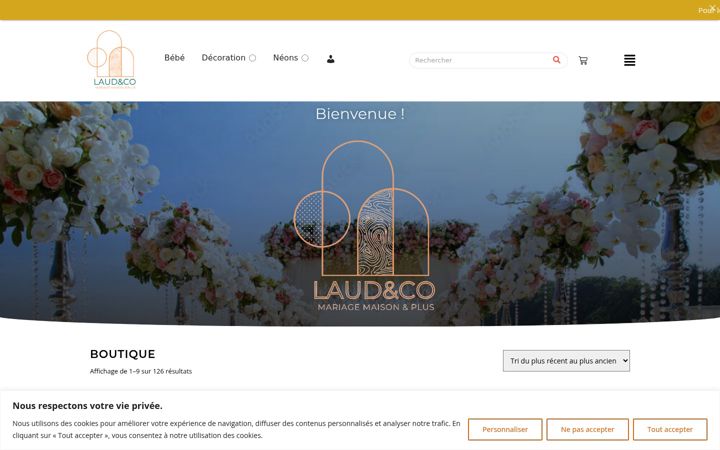Close the yellow top announcement bar
The height and width of the screenshot is (450, 720).
pos(712,6)
